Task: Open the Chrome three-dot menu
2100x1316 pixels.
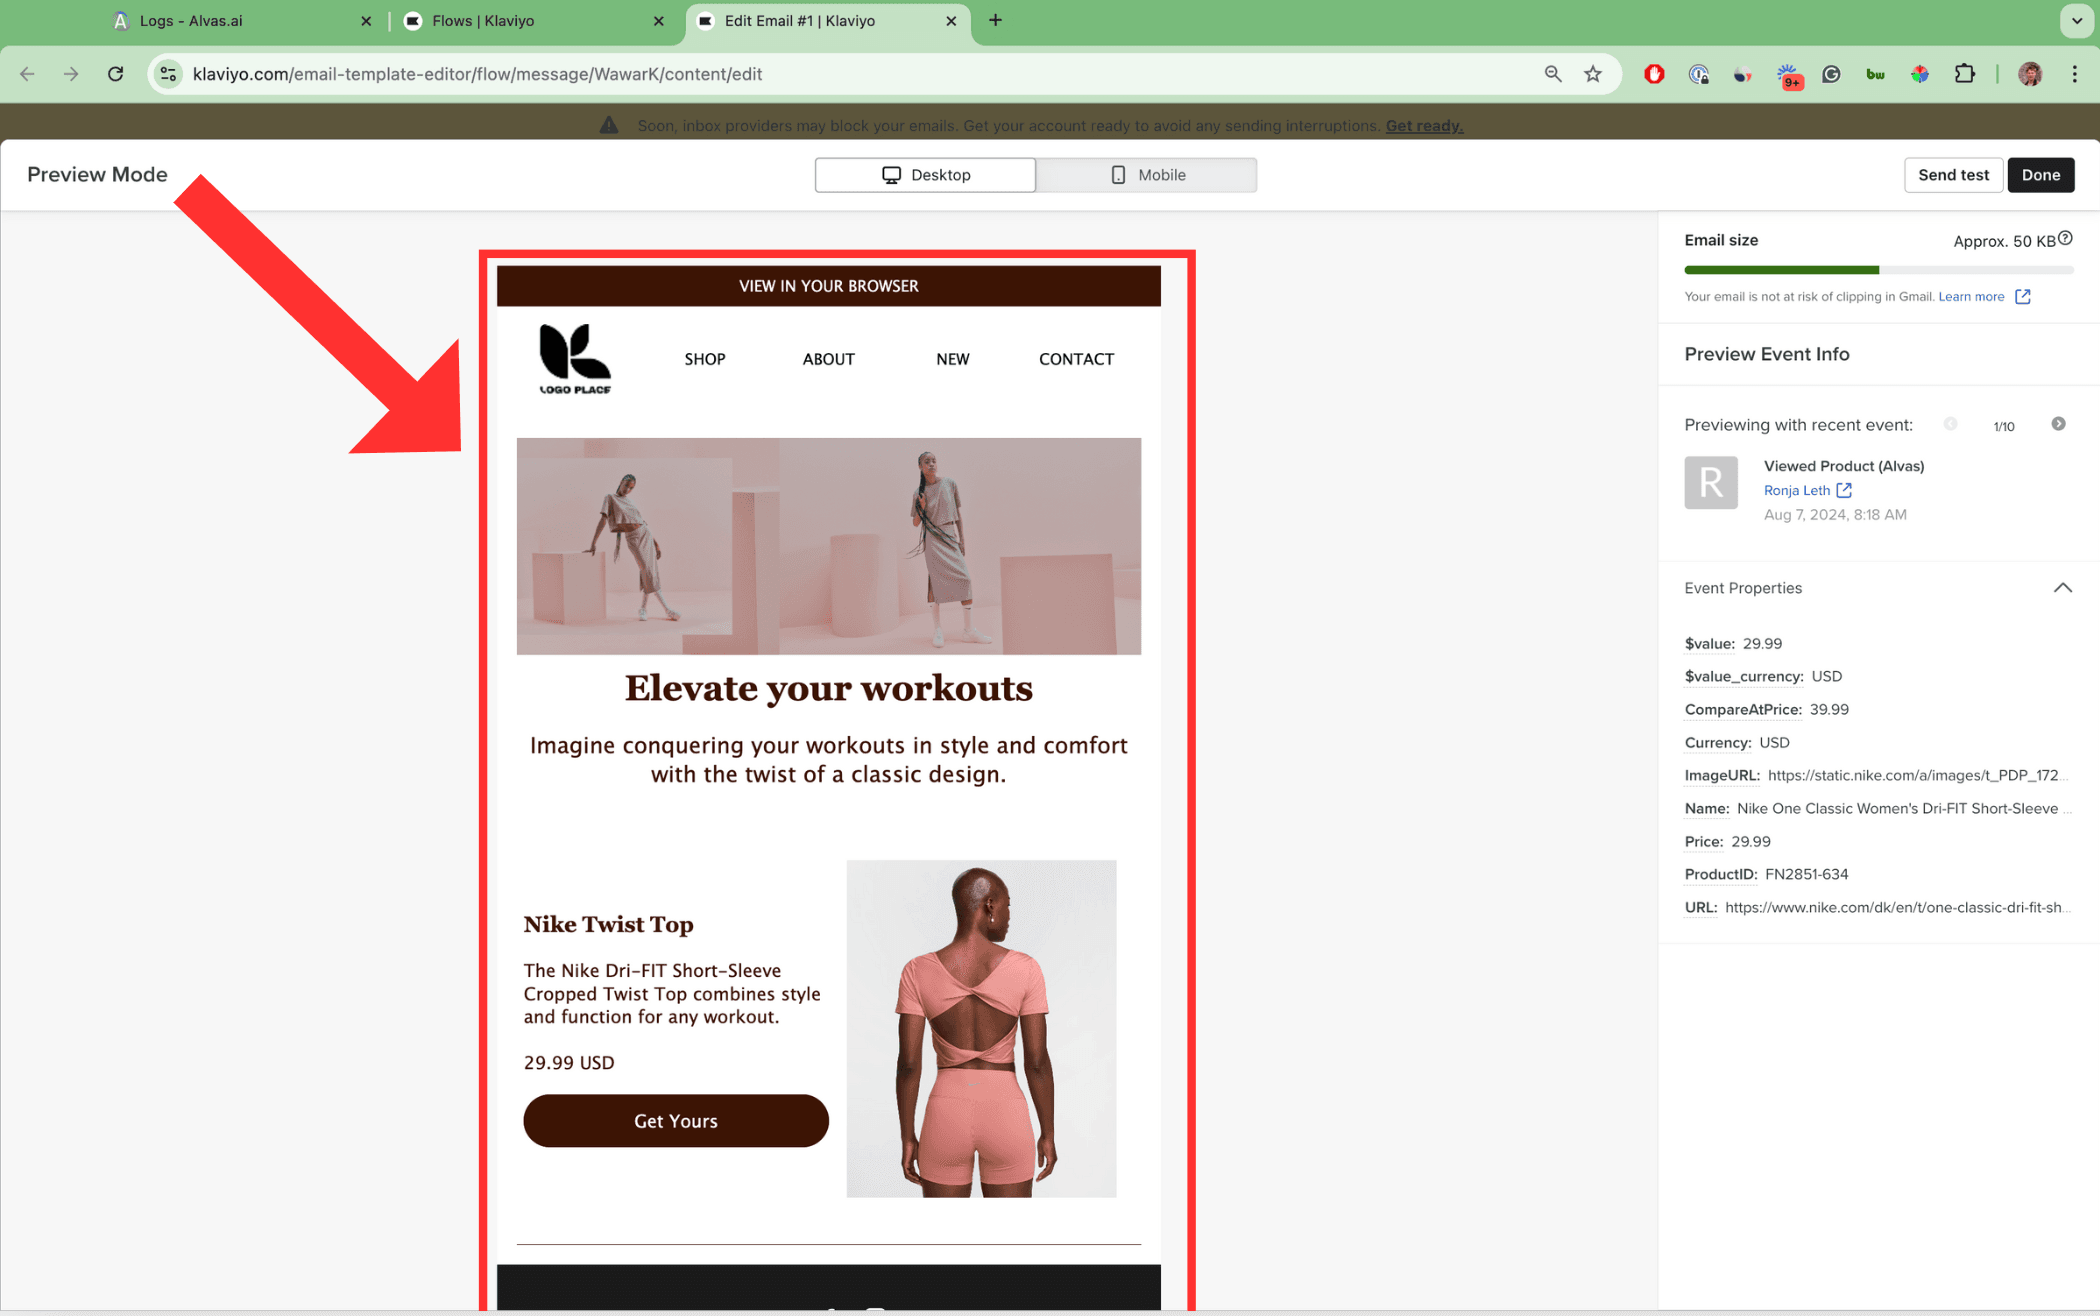Action: 2074,74
